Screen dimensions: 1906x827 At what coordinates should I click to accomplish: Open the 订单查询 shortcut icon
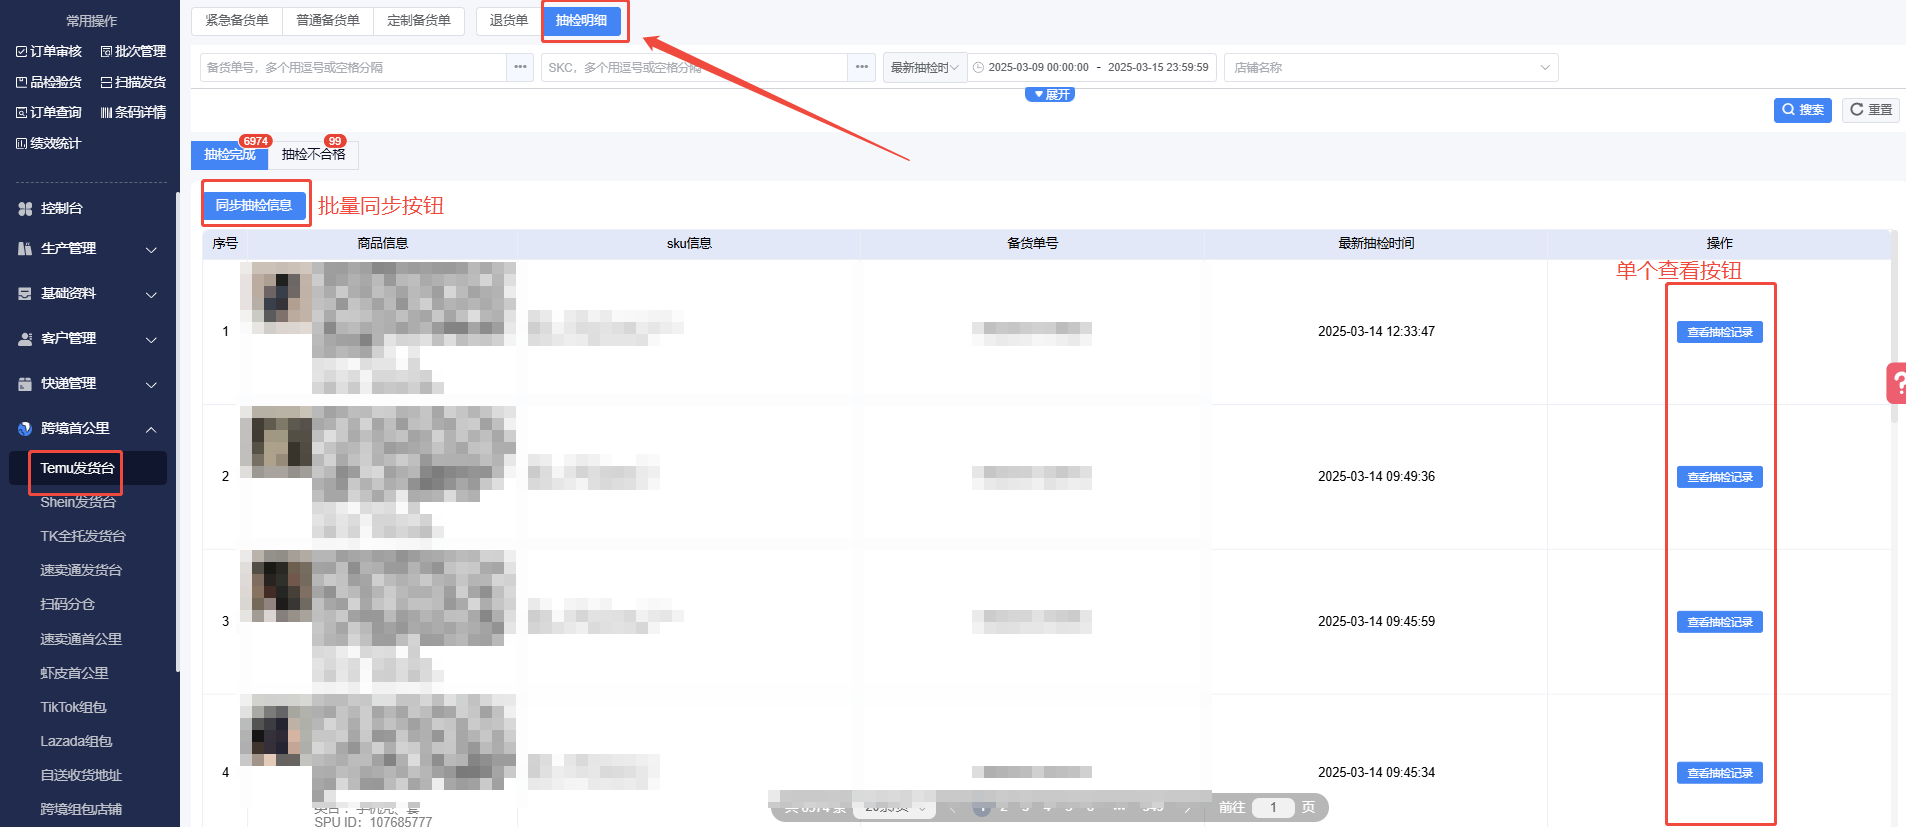(x=22, y=113)
